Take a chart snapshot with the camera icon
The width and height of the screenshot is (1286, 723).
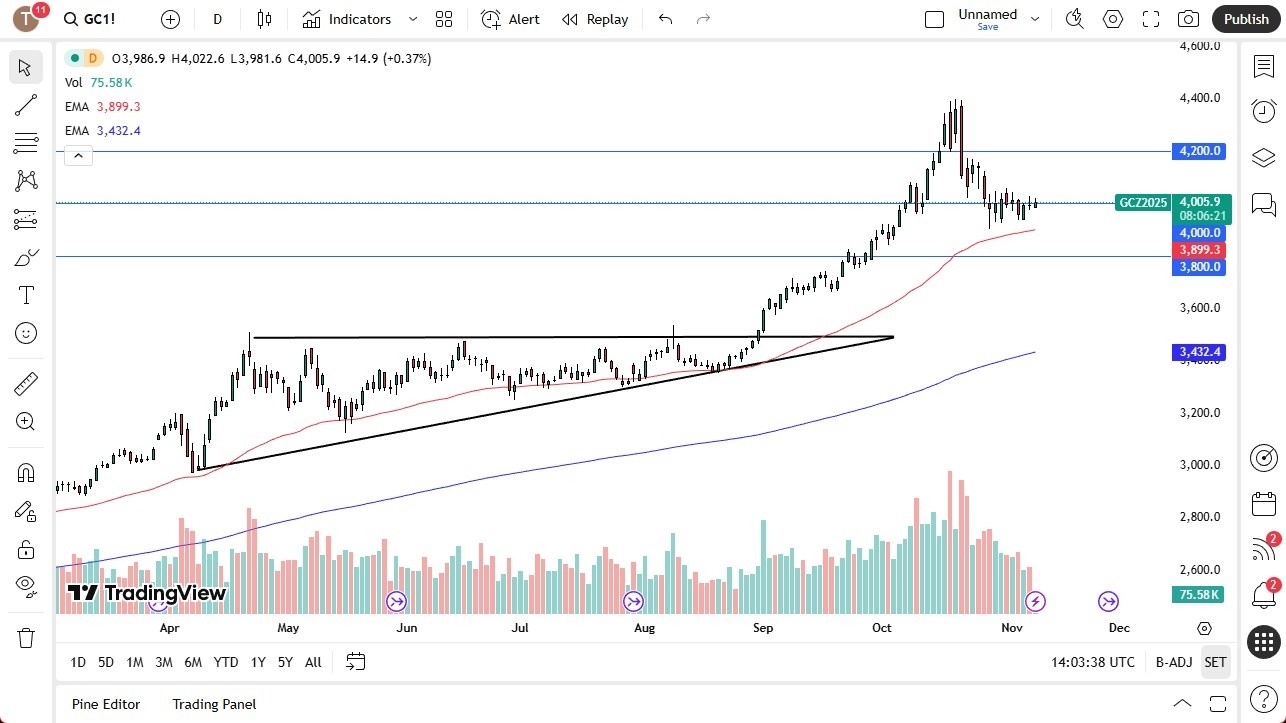point(1188,18)
